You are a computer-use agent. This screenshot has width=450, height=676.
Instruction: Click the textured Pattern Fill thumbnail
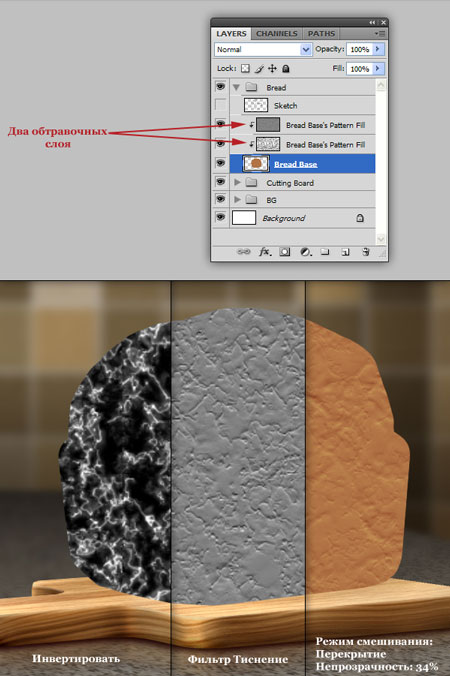(268, 144)
